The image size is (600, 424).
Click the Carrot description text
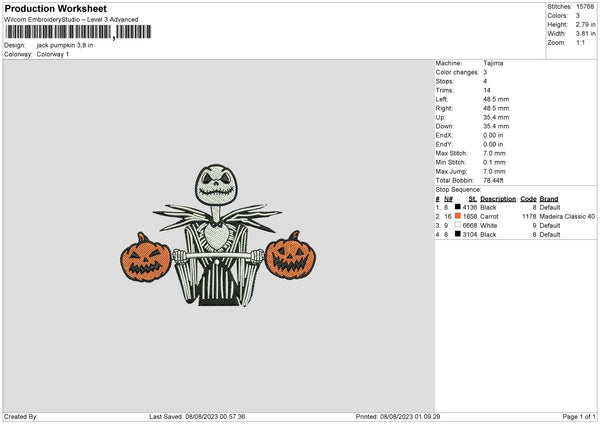[489, 217]
